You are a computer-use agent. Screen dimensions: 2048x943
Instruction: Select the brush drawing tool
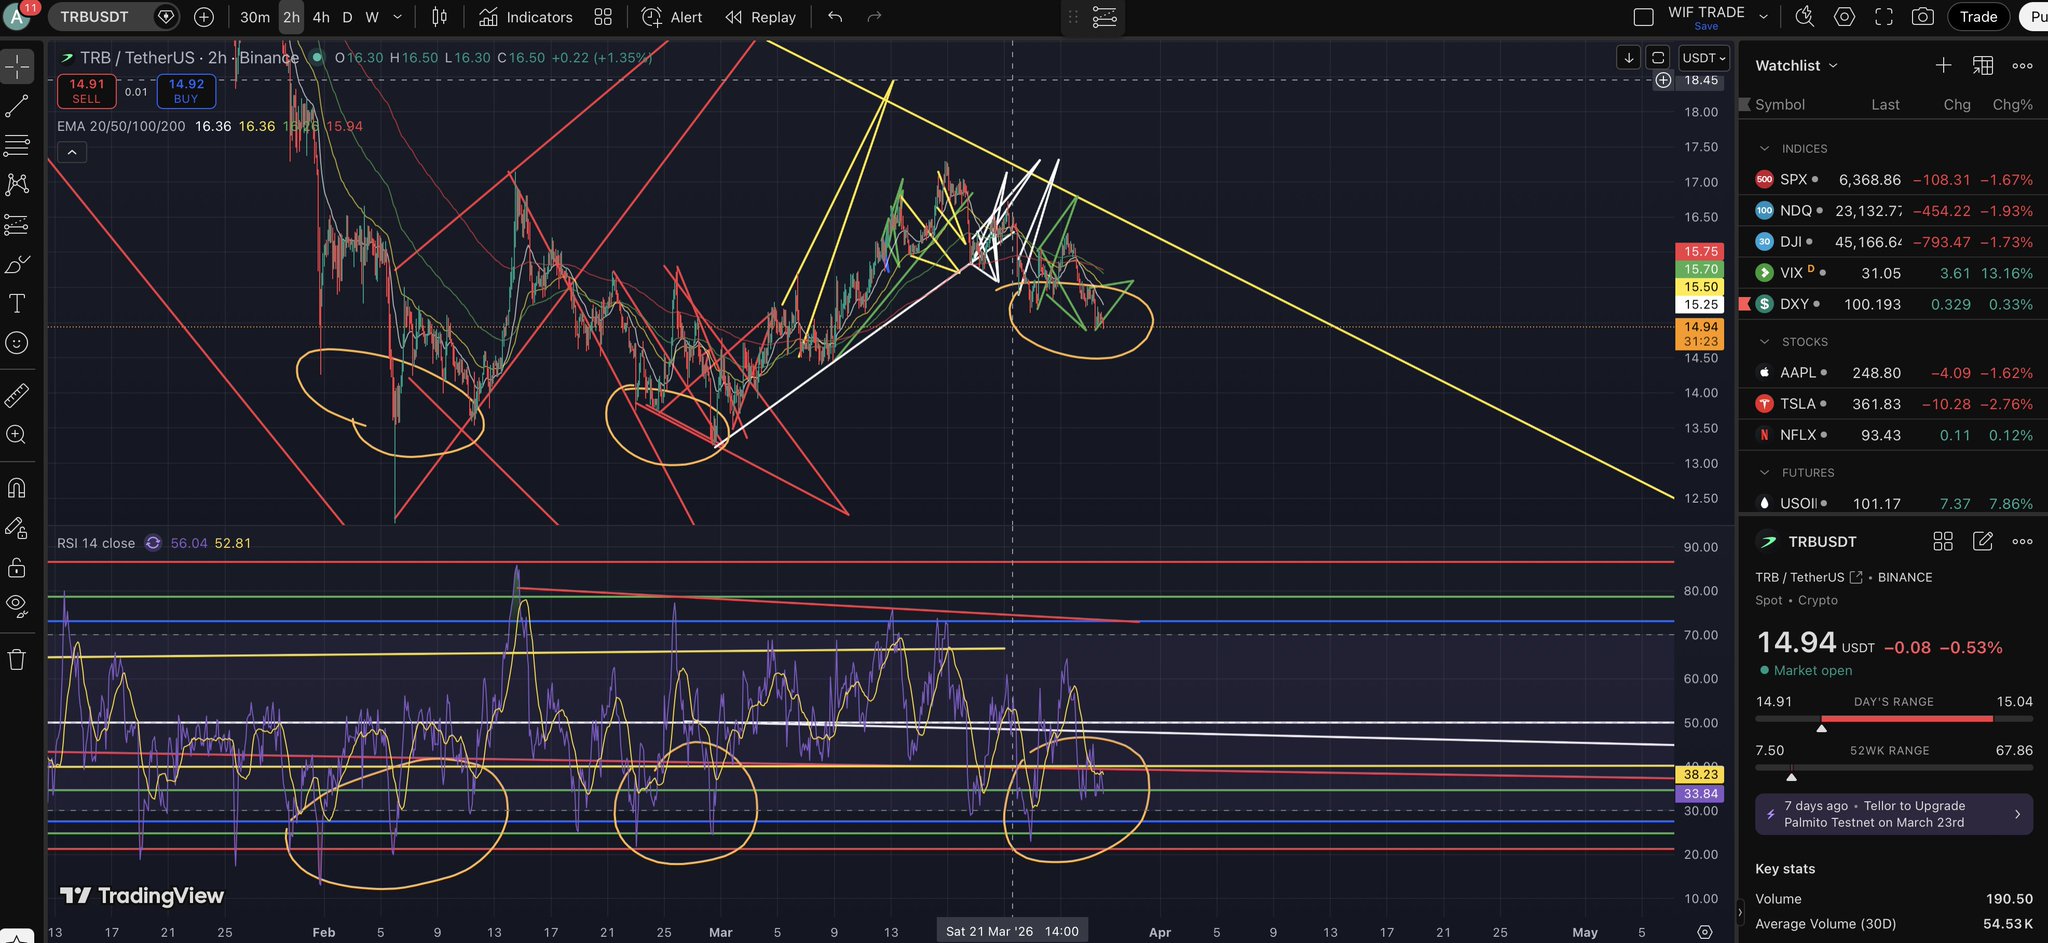tap(17, 264)
